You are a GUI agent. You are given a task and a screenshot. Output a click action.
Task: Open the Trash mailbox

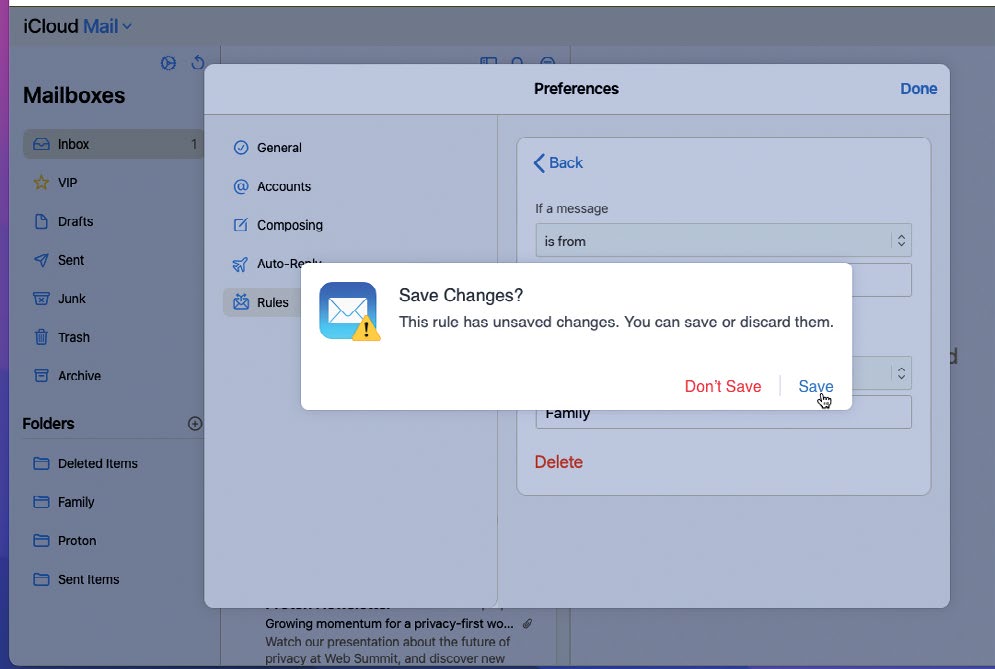tap(73, 338)
